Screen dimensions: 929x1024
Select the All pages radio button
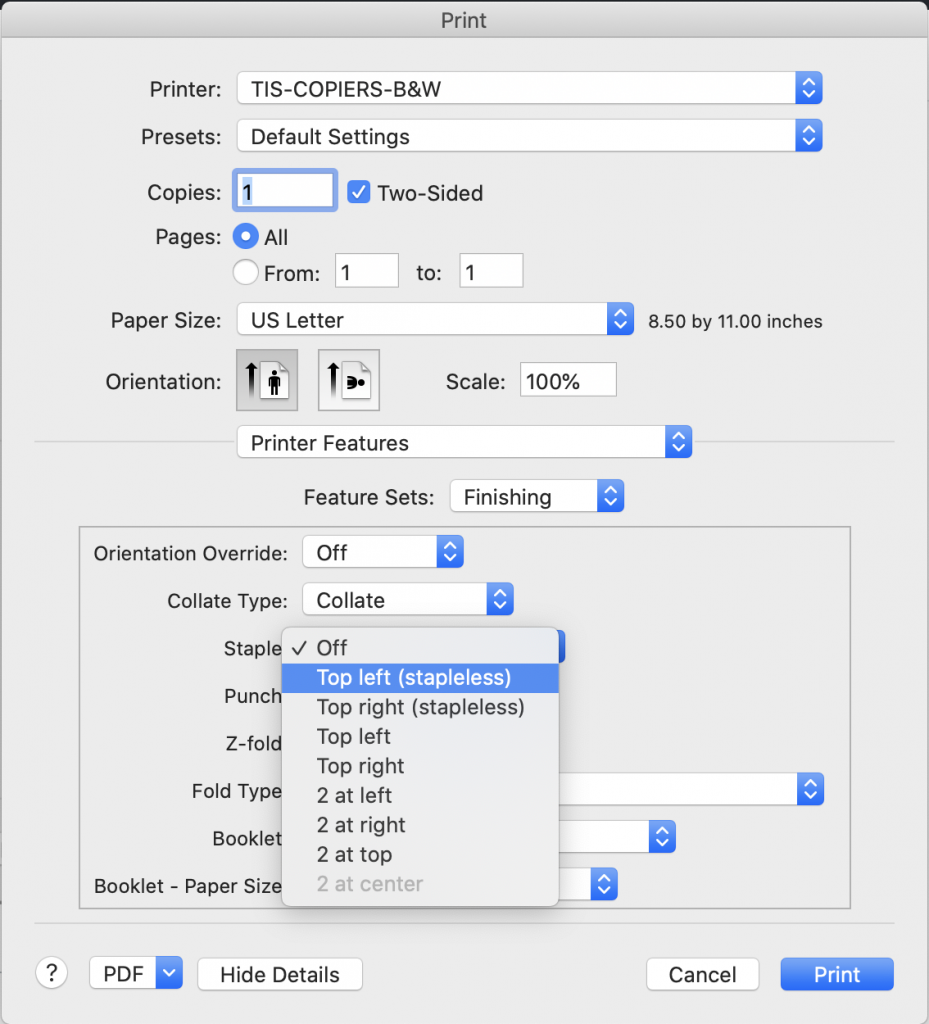pos(244,237)
